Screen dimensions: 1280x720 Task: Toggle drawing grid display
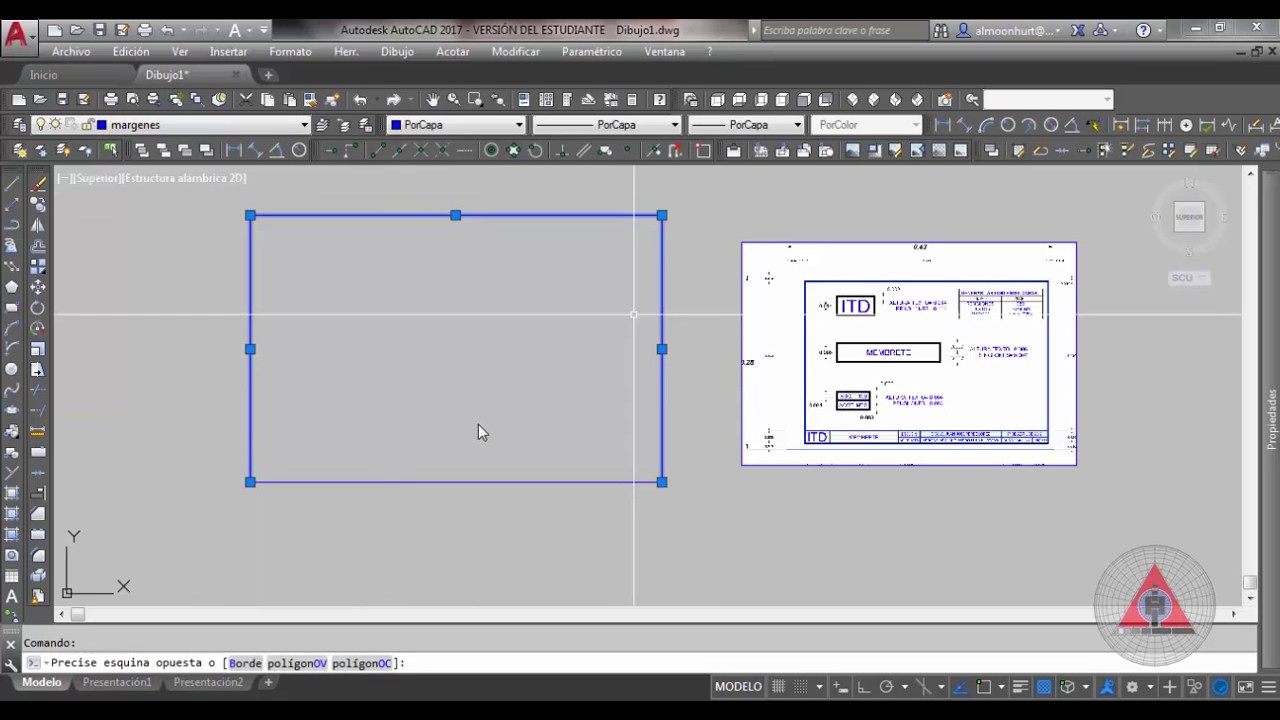[x=778, y=687]
